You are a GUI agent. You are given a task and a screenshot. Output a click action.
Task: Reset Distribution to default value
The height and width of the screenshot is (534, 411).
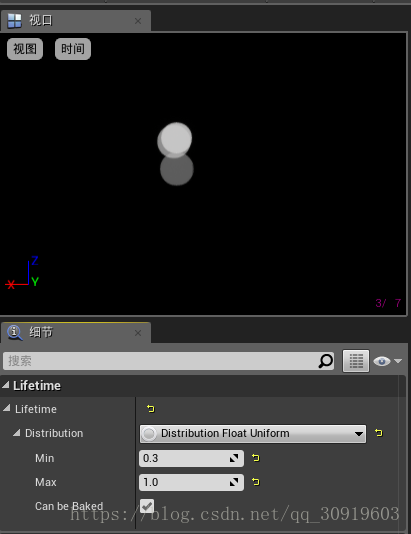(379, 433)
